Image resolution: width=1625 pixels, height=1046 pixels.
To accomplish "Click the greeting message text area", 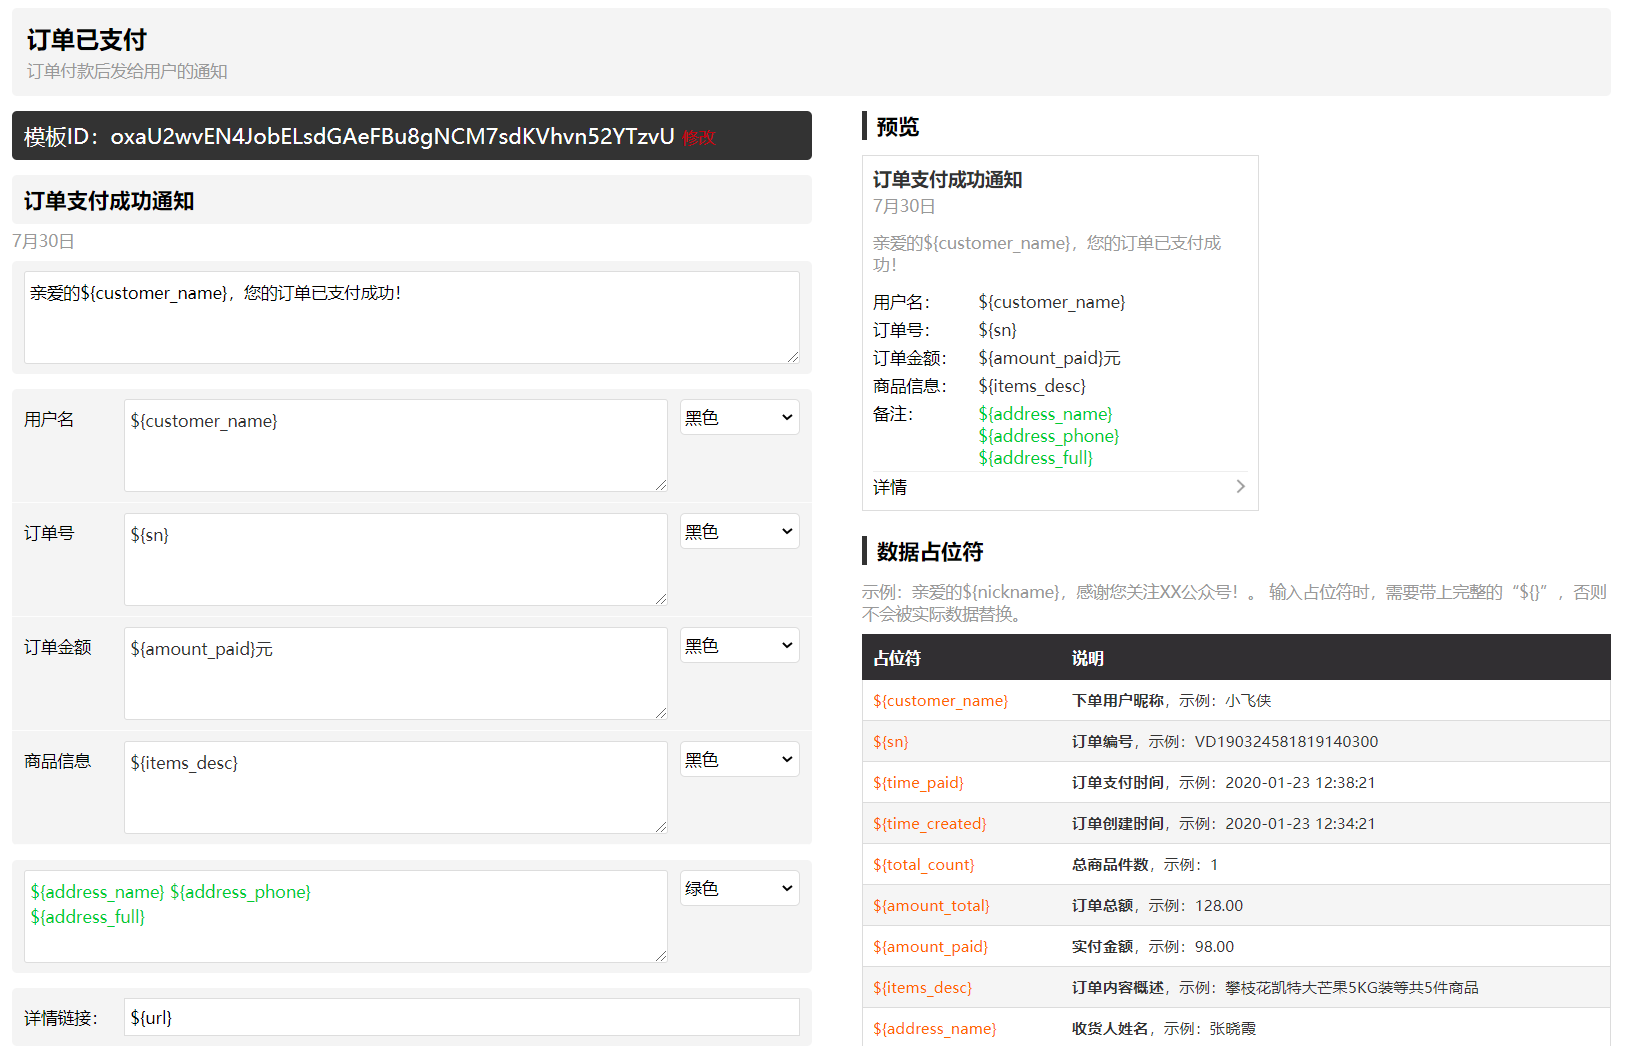I will (411, 317).
